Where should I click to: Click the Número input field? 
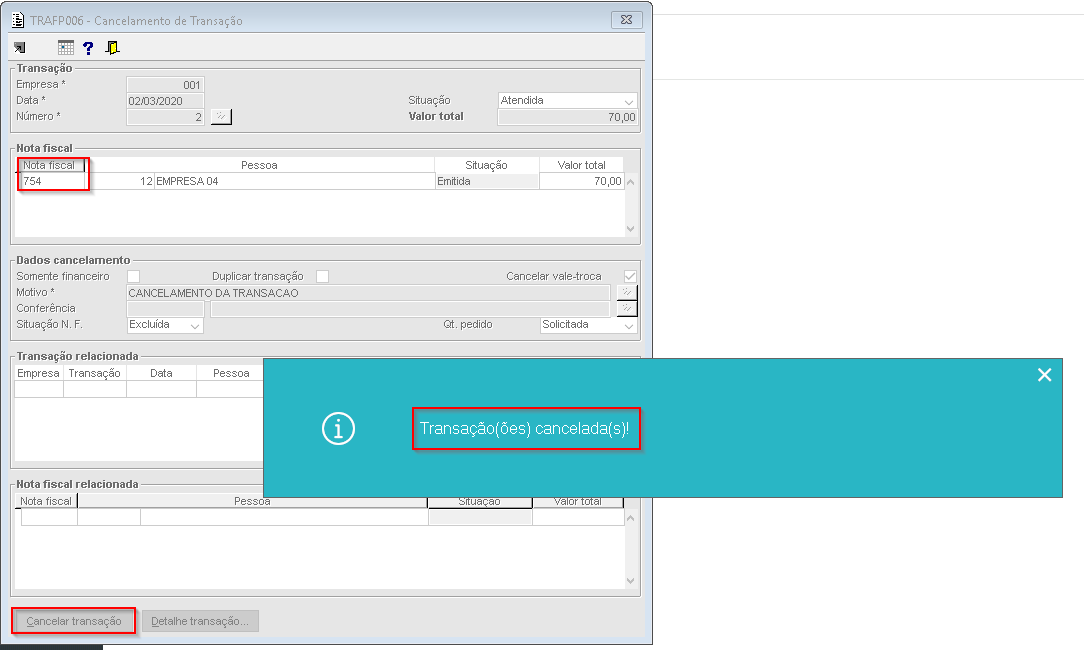[x=165, y=117]
